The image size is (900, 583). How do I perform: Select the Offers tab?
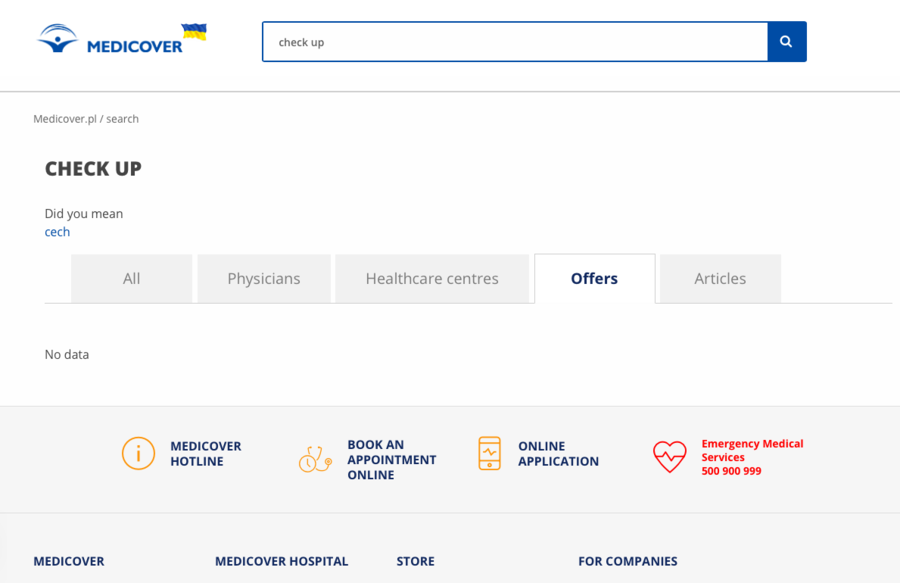595,279
